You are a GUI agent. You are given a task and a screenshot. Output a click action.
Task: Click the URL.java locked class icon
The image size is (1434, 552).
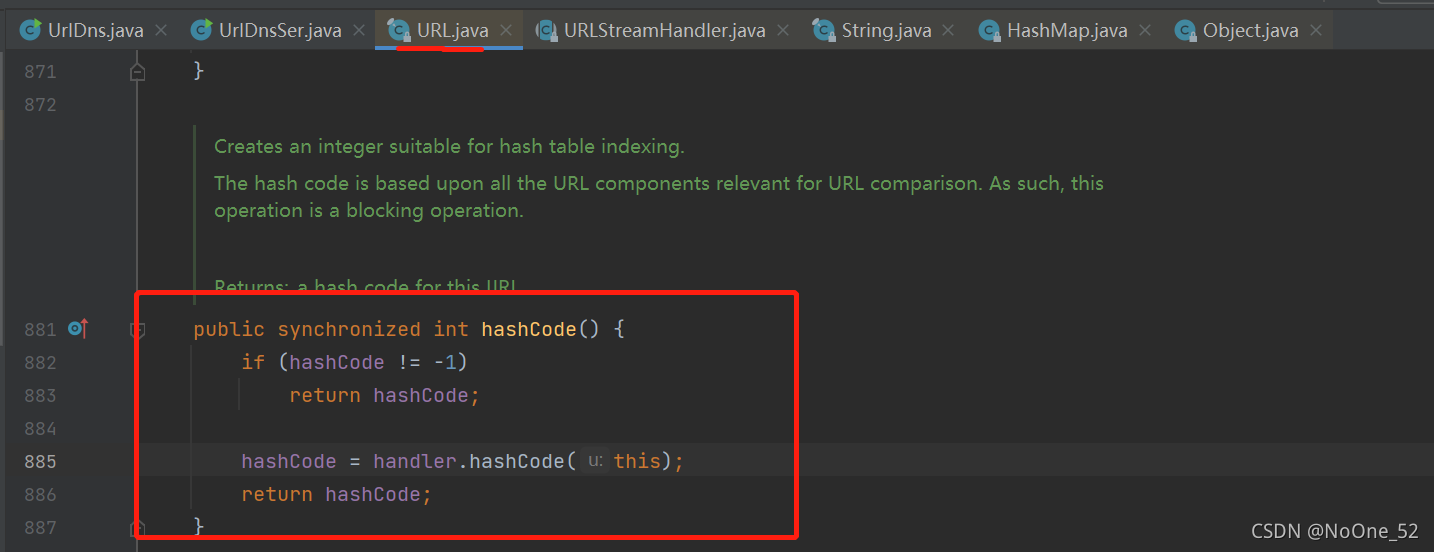399,31
